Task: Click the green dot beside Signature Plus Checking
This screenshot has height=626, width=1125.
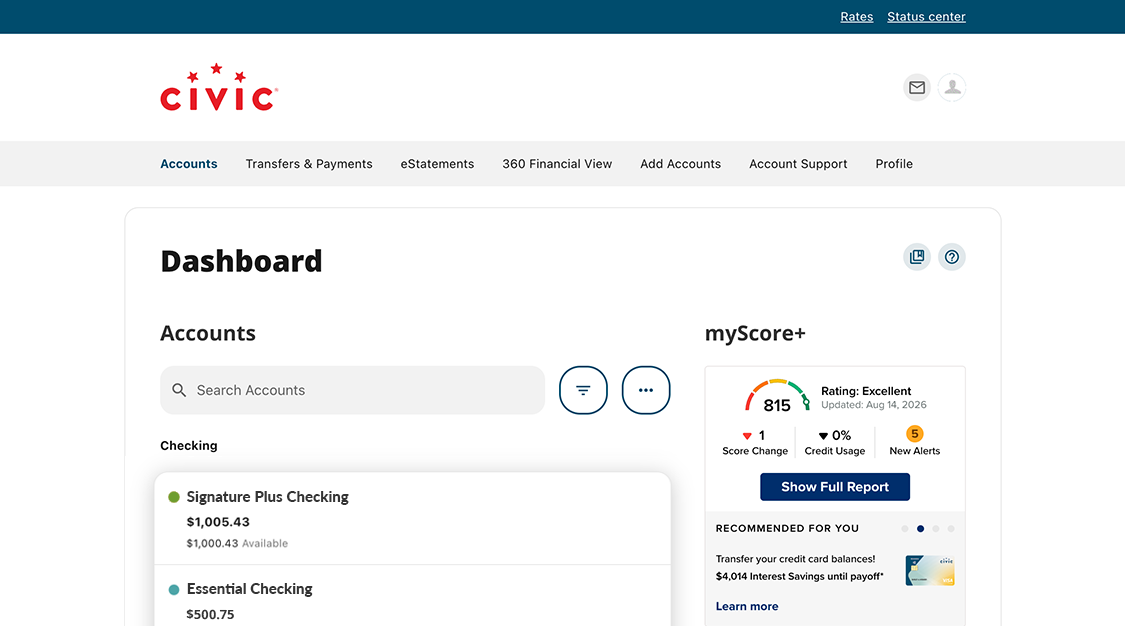Action: 174,497
